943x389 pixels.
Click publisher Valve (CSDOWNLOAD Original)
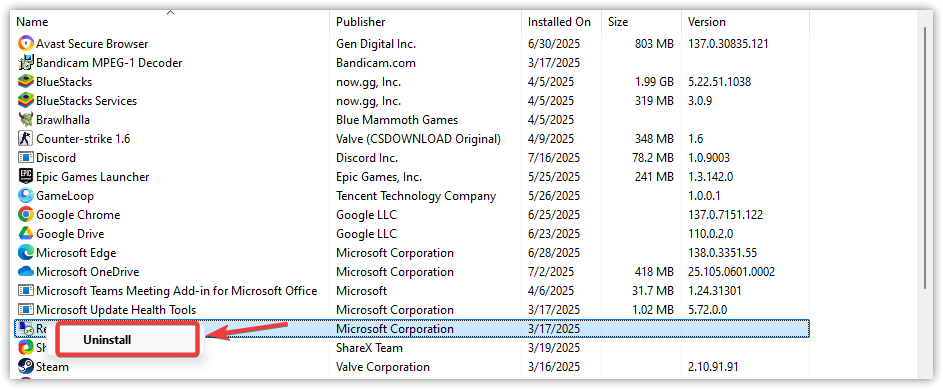(419, 139)
